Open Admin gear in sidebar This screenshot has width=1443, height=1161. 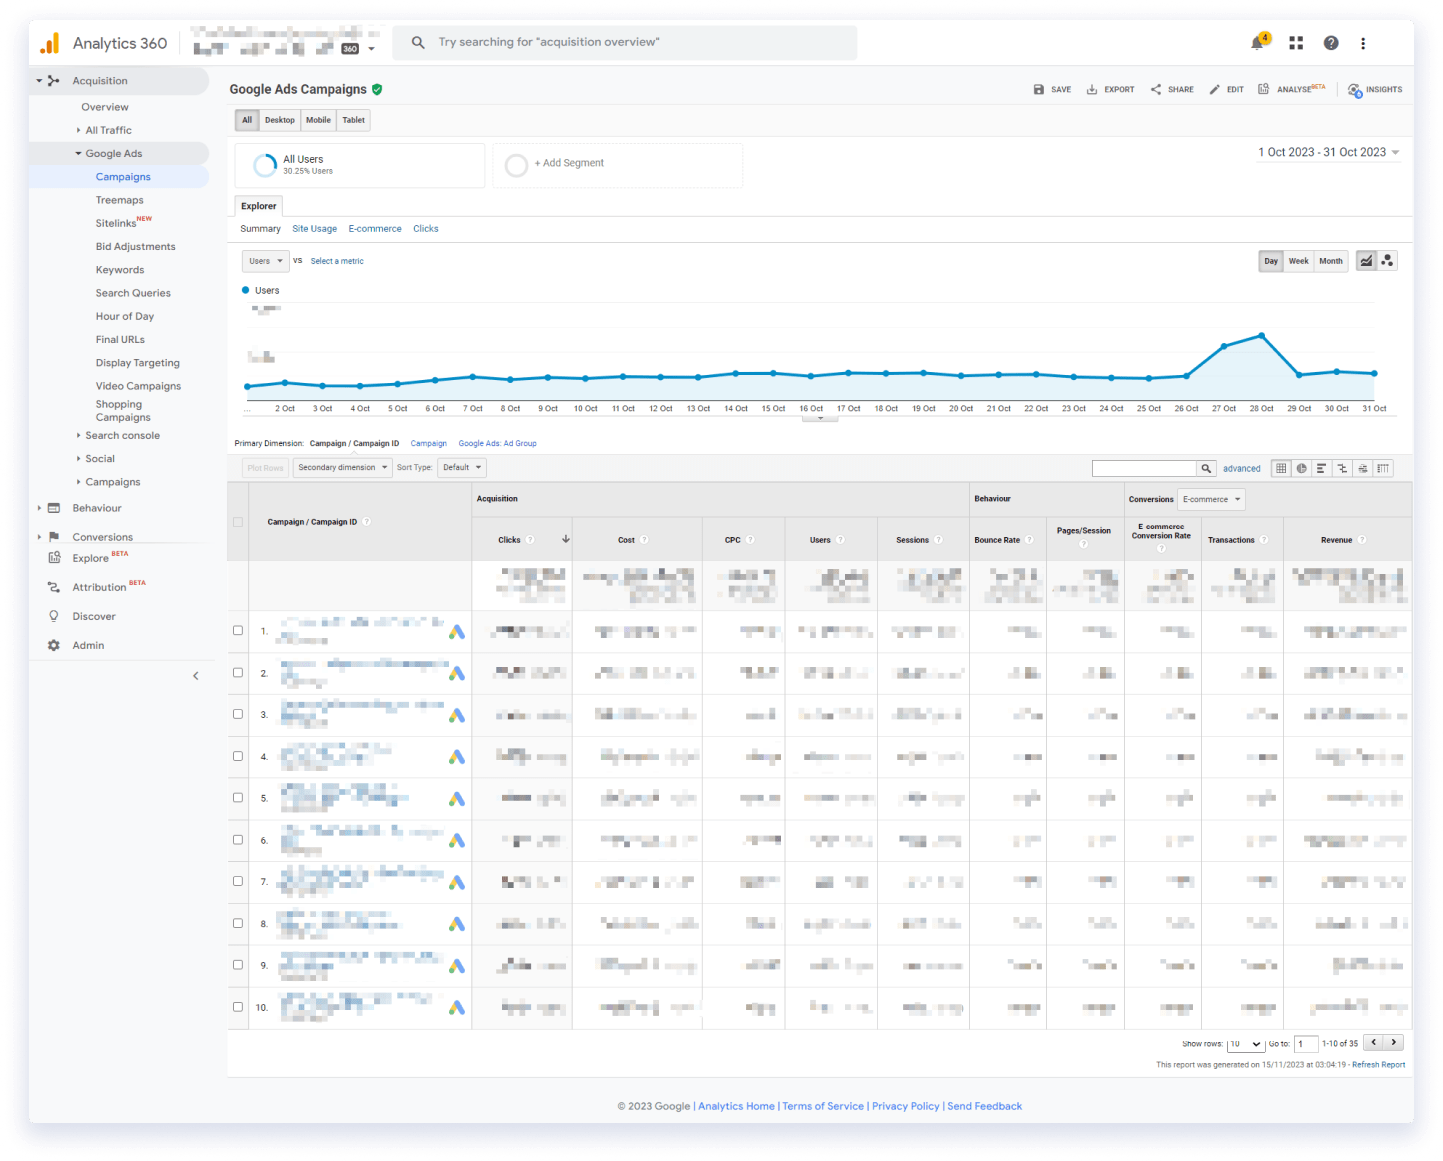point(54,645)
